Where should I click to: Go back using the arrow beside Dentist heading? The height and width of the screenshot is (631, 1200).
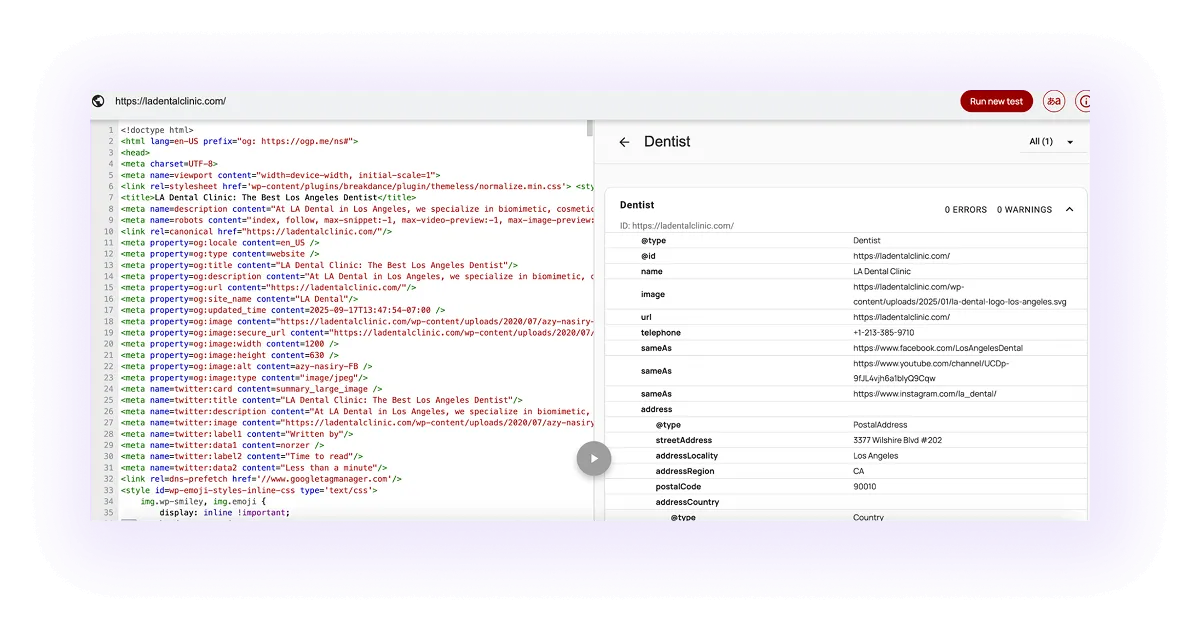[x=624, y=142]
